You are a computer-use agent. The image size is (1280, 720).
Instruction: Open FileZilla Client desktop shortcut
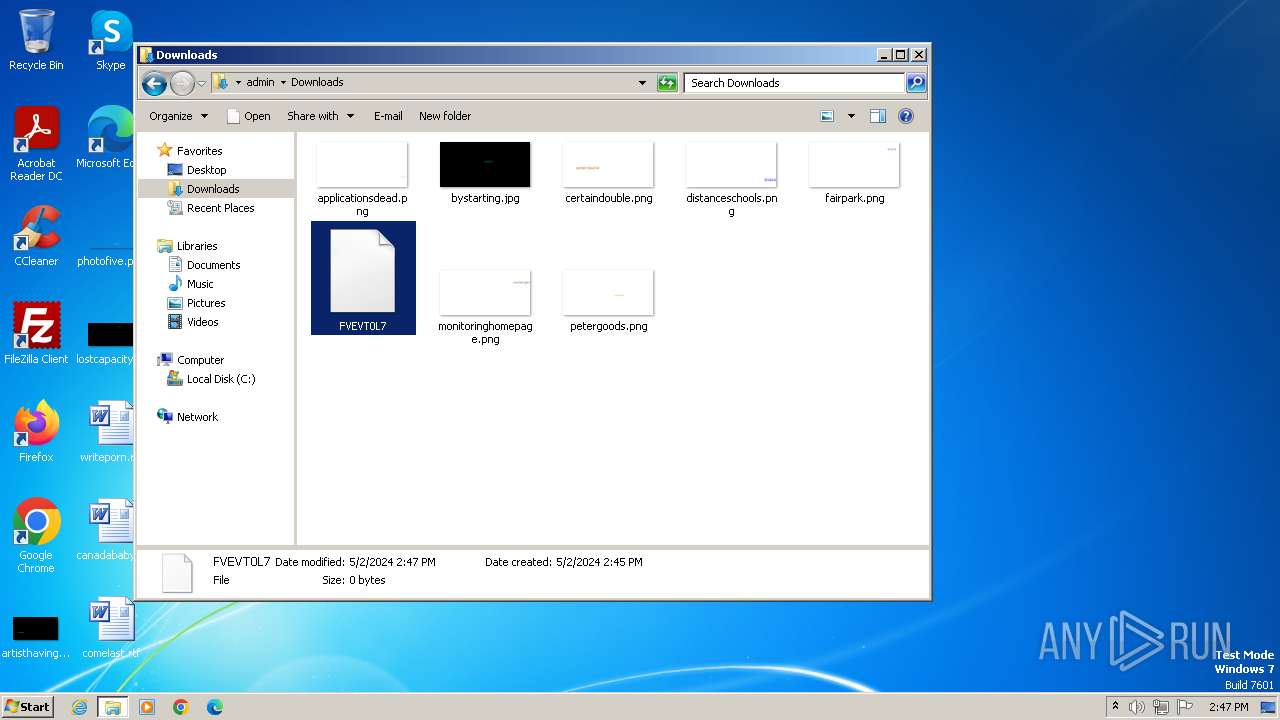(36, 334)
